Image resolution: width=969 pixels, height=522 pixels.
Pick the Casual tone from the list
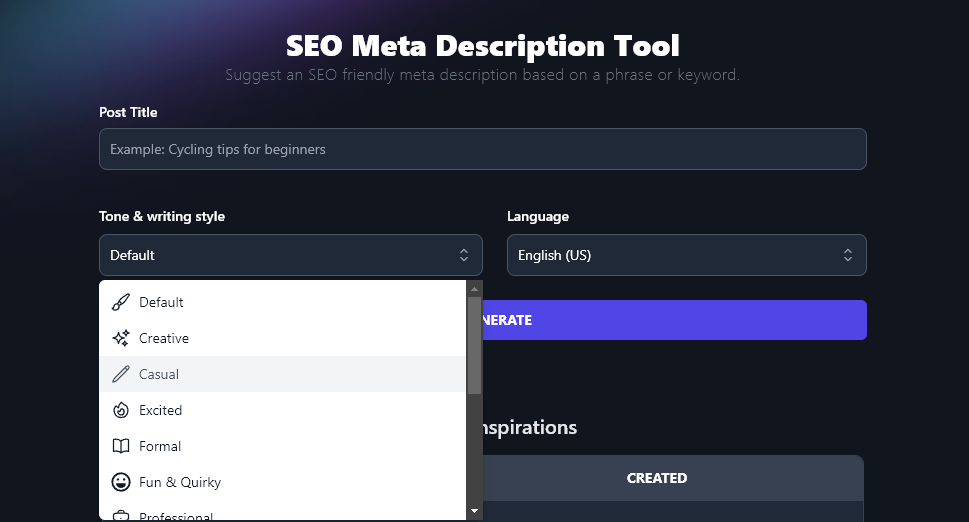(159, 374)
